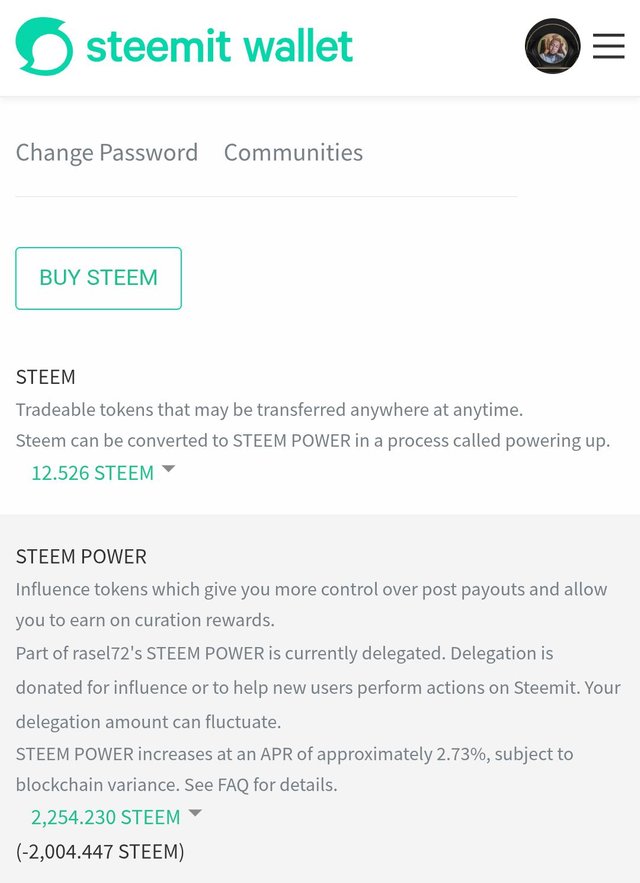The width and height of the screenshot is (640, 883).
Task: Click the 'steemit wallet' wordmark
Action: coord(219,46)
